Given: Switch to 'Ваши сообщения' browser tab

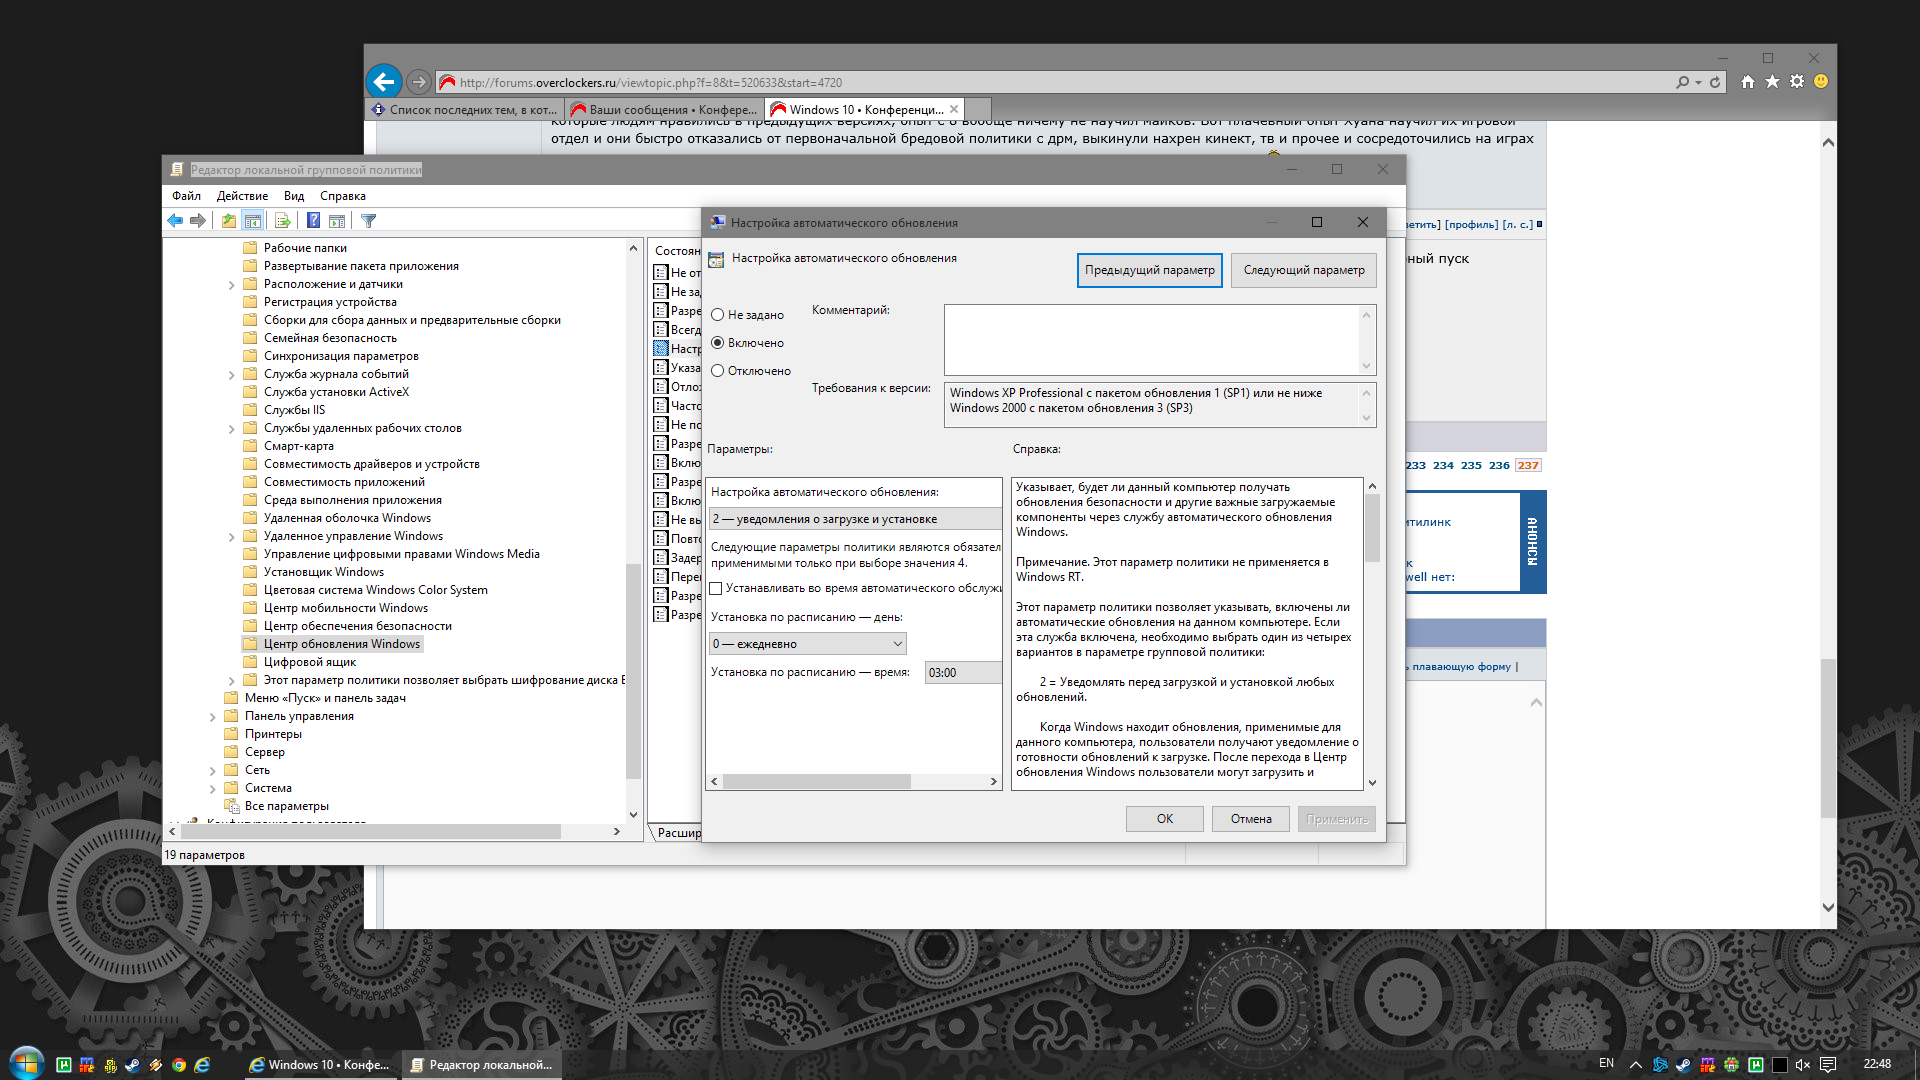Looking at the screenshot, I should [664, 110].
